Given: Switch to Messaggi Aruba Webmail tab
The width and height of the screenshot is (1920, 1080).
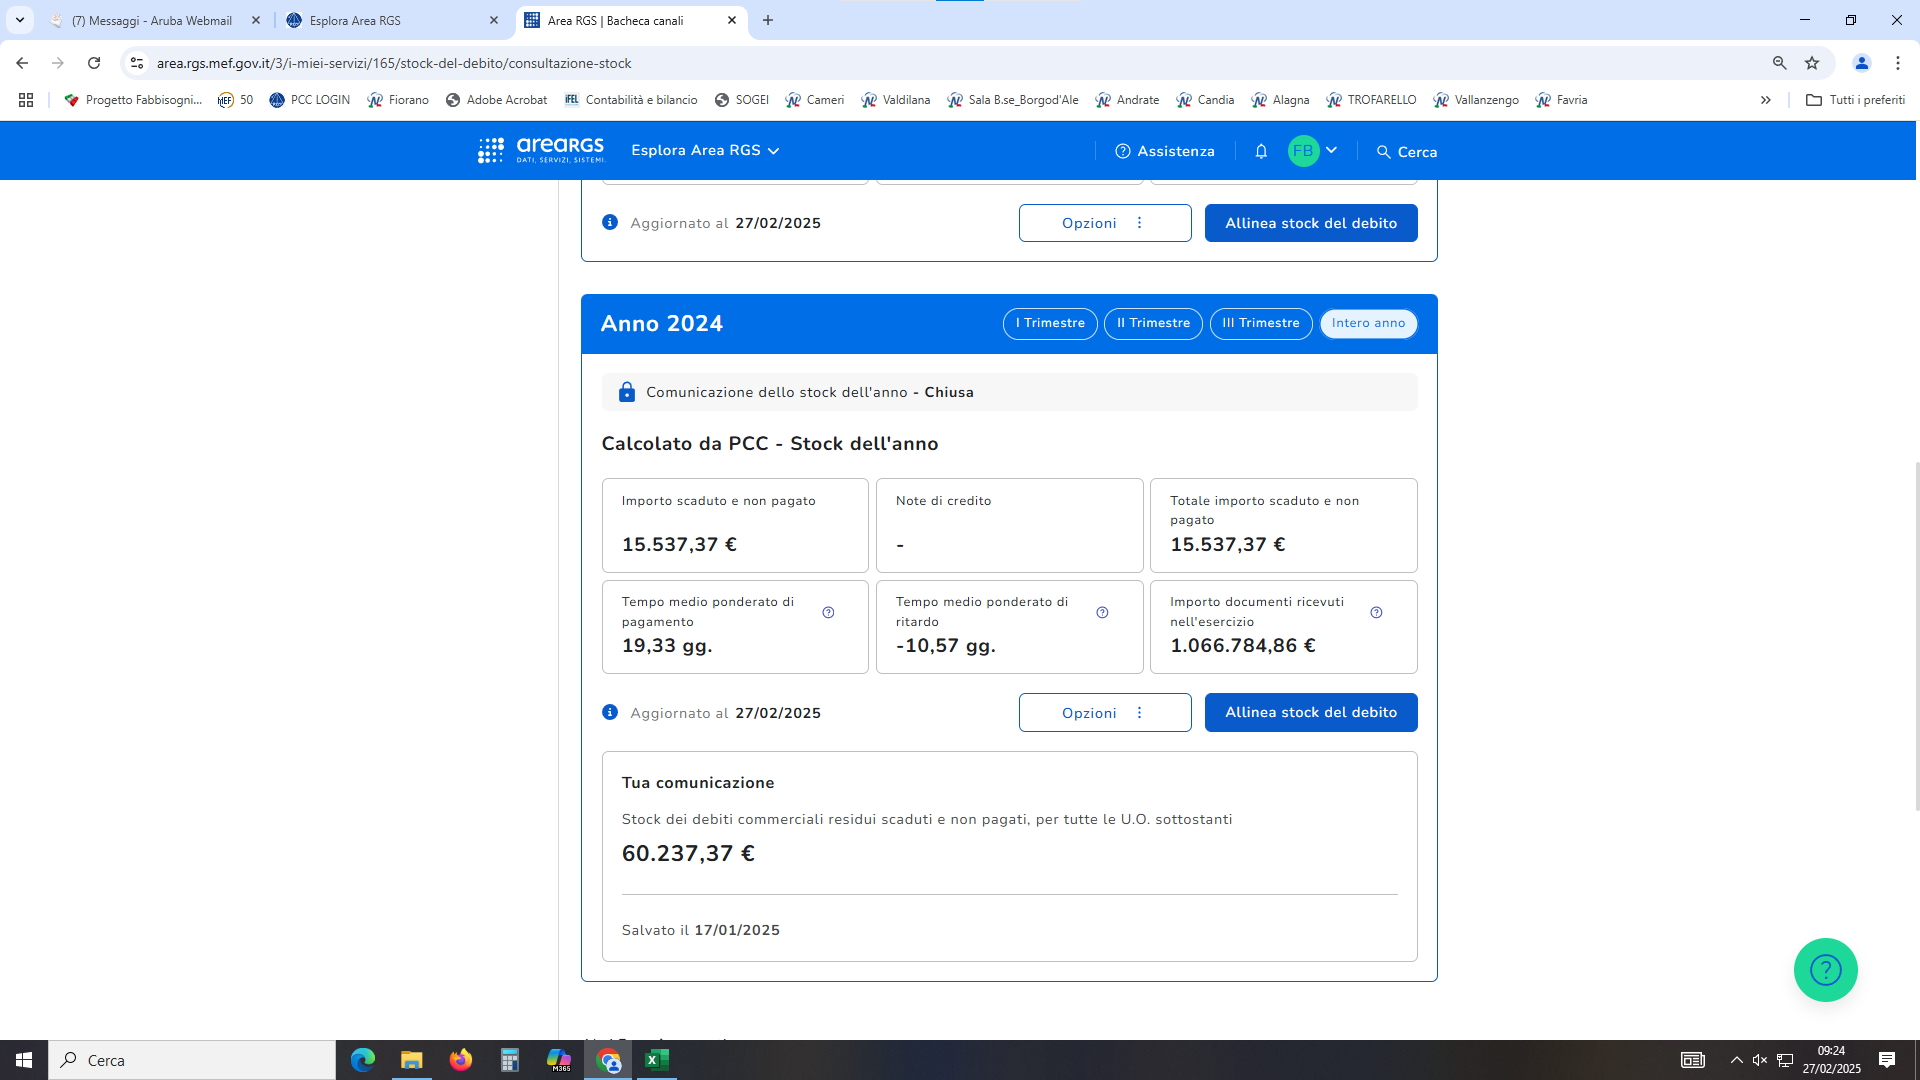Looking at the screenshot, I should (x=152, y=20).
